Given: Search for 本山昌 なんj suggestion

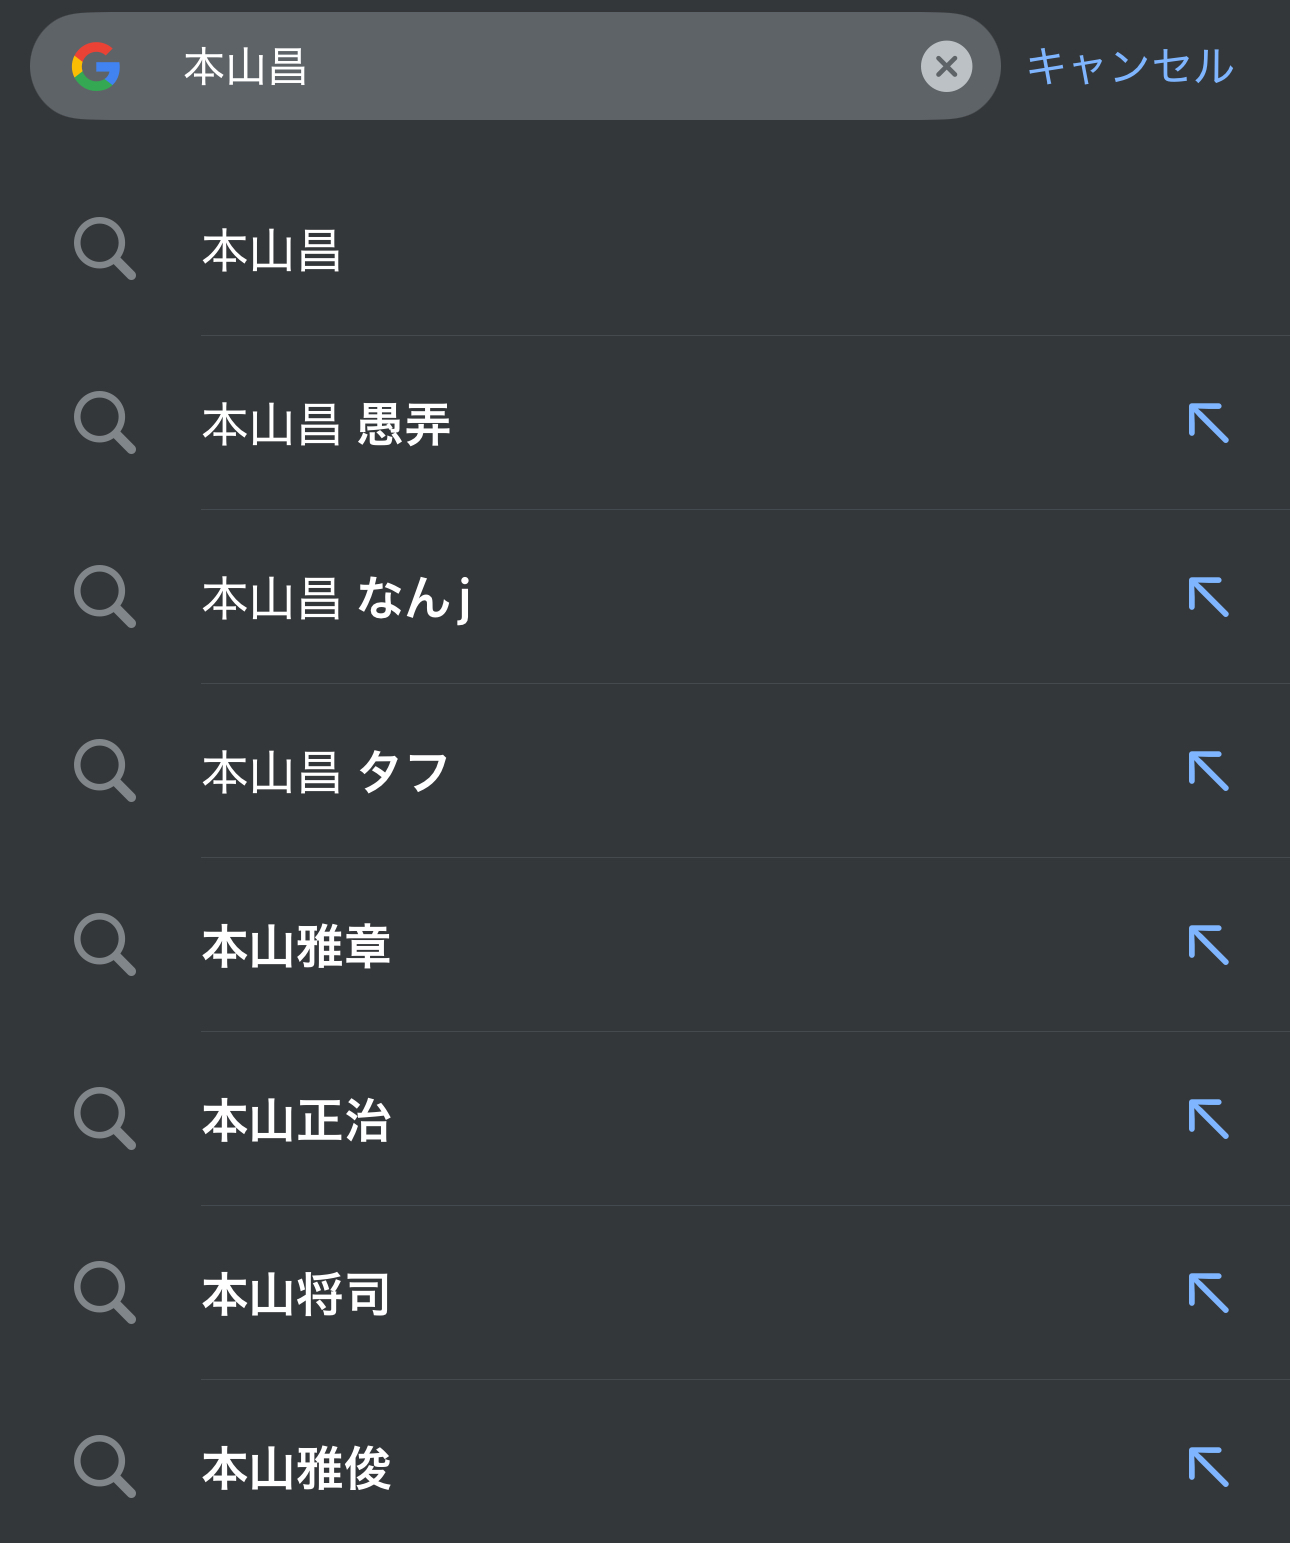Looking at the screenshot, I should click(x=336, y=598).
